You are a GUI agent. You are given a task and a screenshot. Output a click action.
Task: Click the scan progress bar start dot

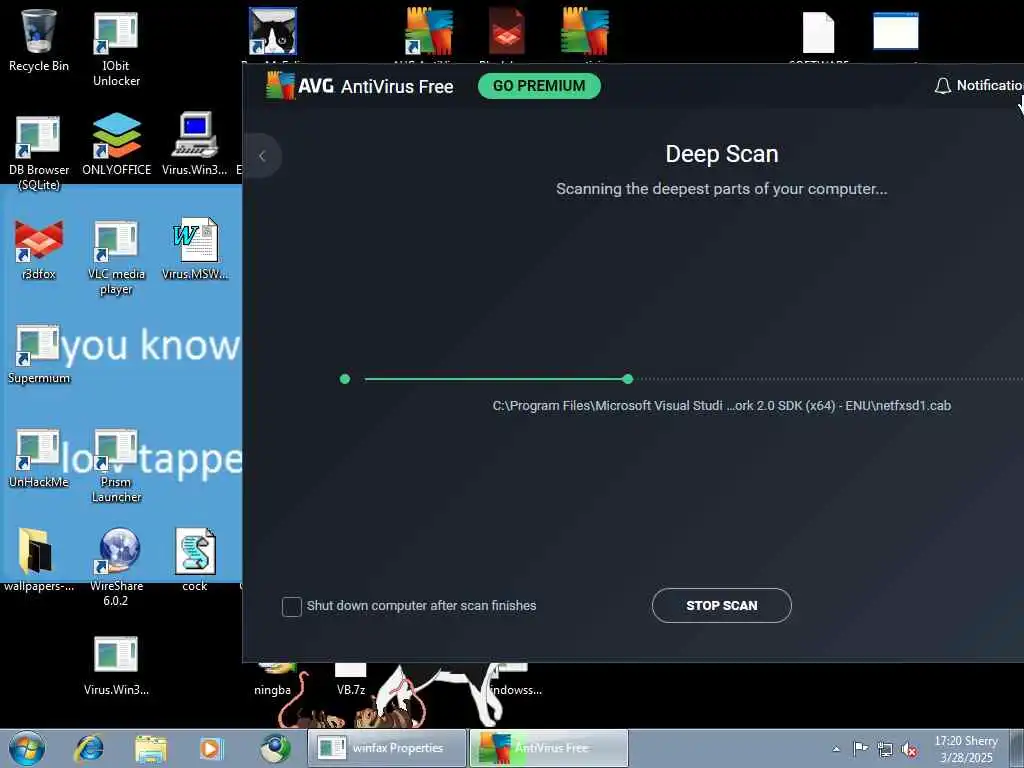point(345,379)
